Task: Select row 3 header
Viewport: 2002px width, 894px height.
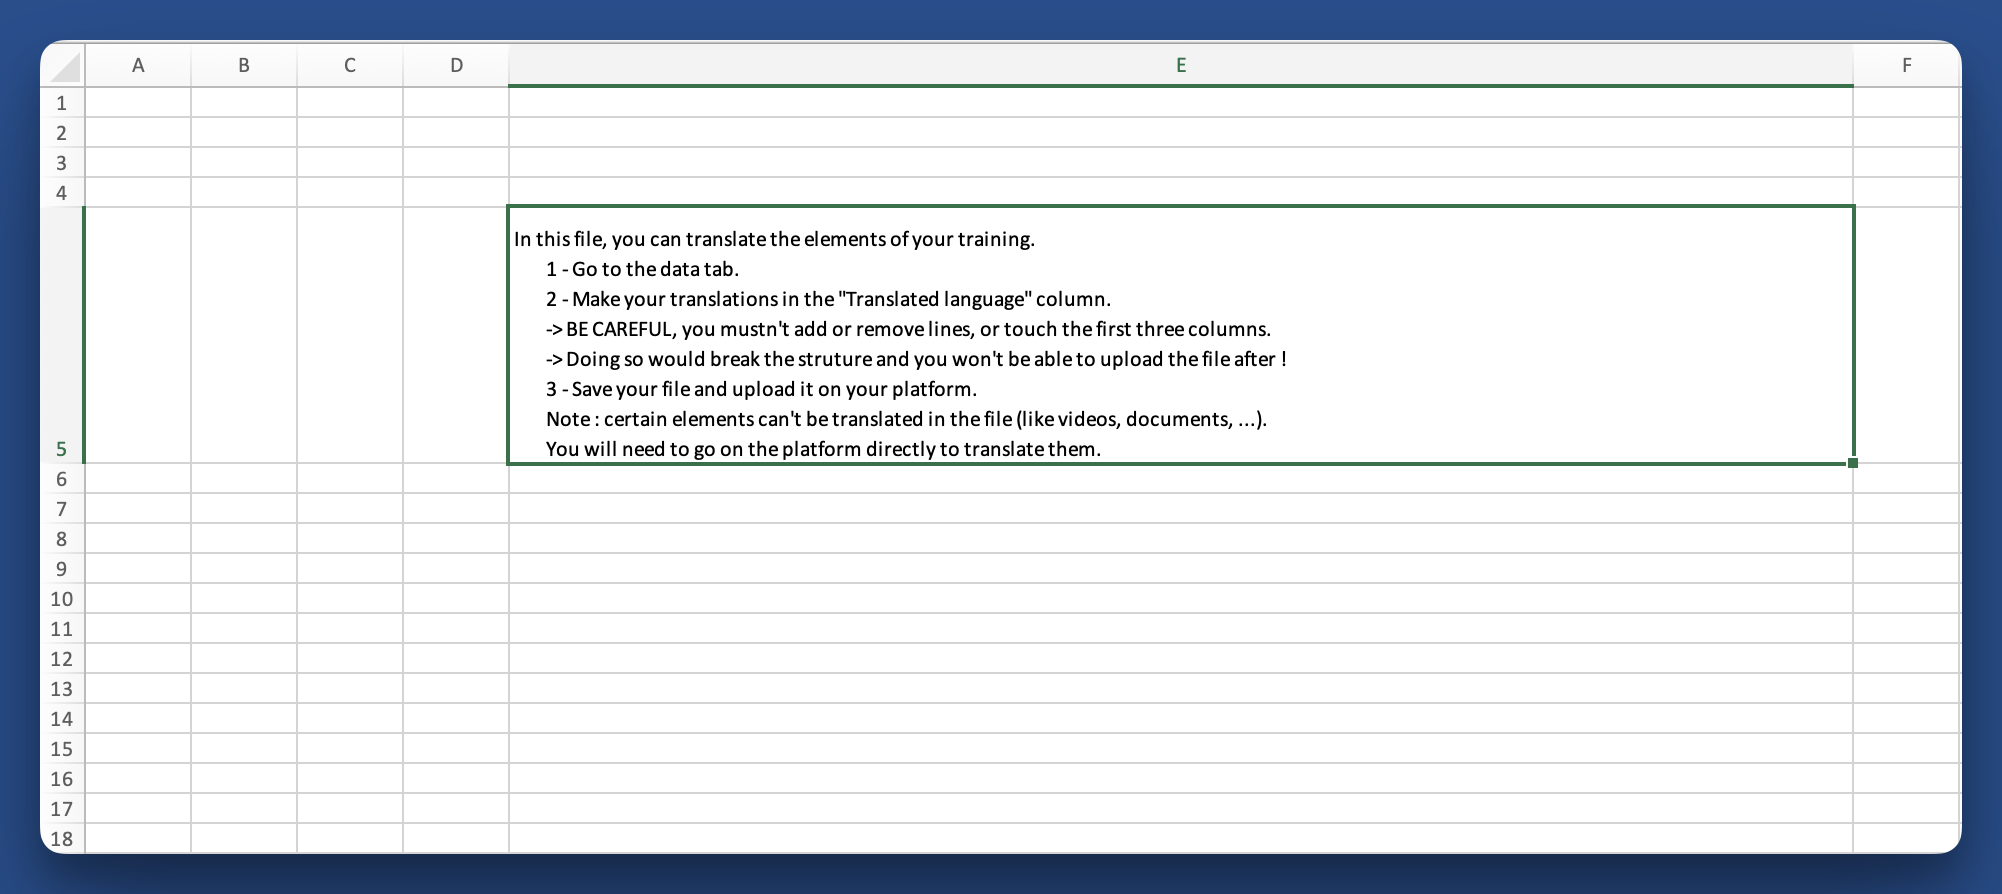Action: point(62,163)
